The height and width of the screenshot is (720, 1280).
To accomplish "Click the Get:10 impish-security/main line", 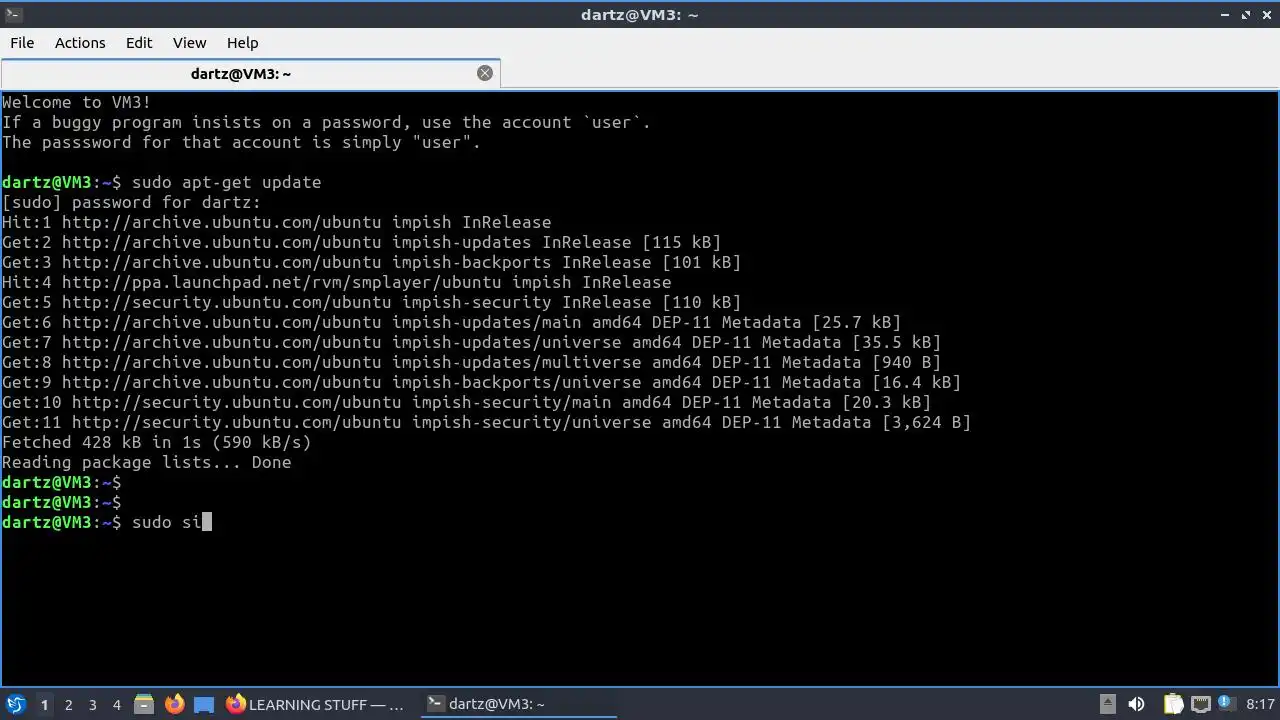I will coord(466,402).
